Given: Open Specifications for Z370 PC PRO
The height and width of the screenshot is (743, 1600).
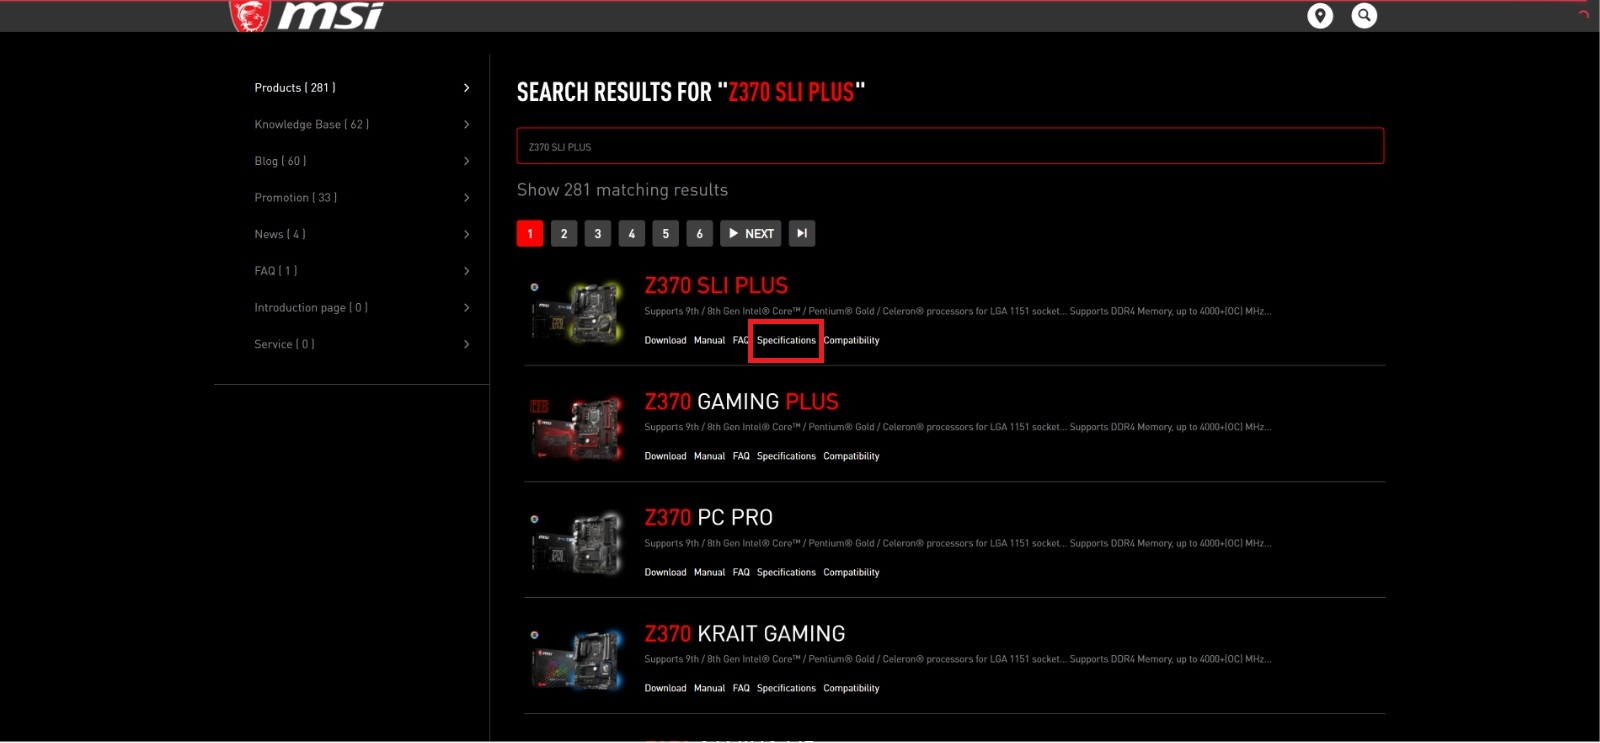Looking at the screenshot, I should point(786,573).
